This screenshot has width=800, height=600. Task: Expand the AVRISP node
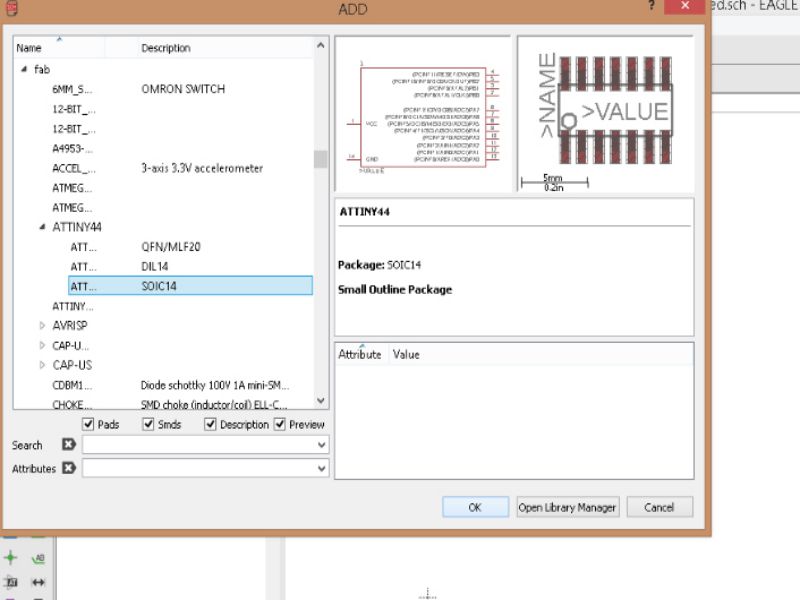click(x=42, y=325)
